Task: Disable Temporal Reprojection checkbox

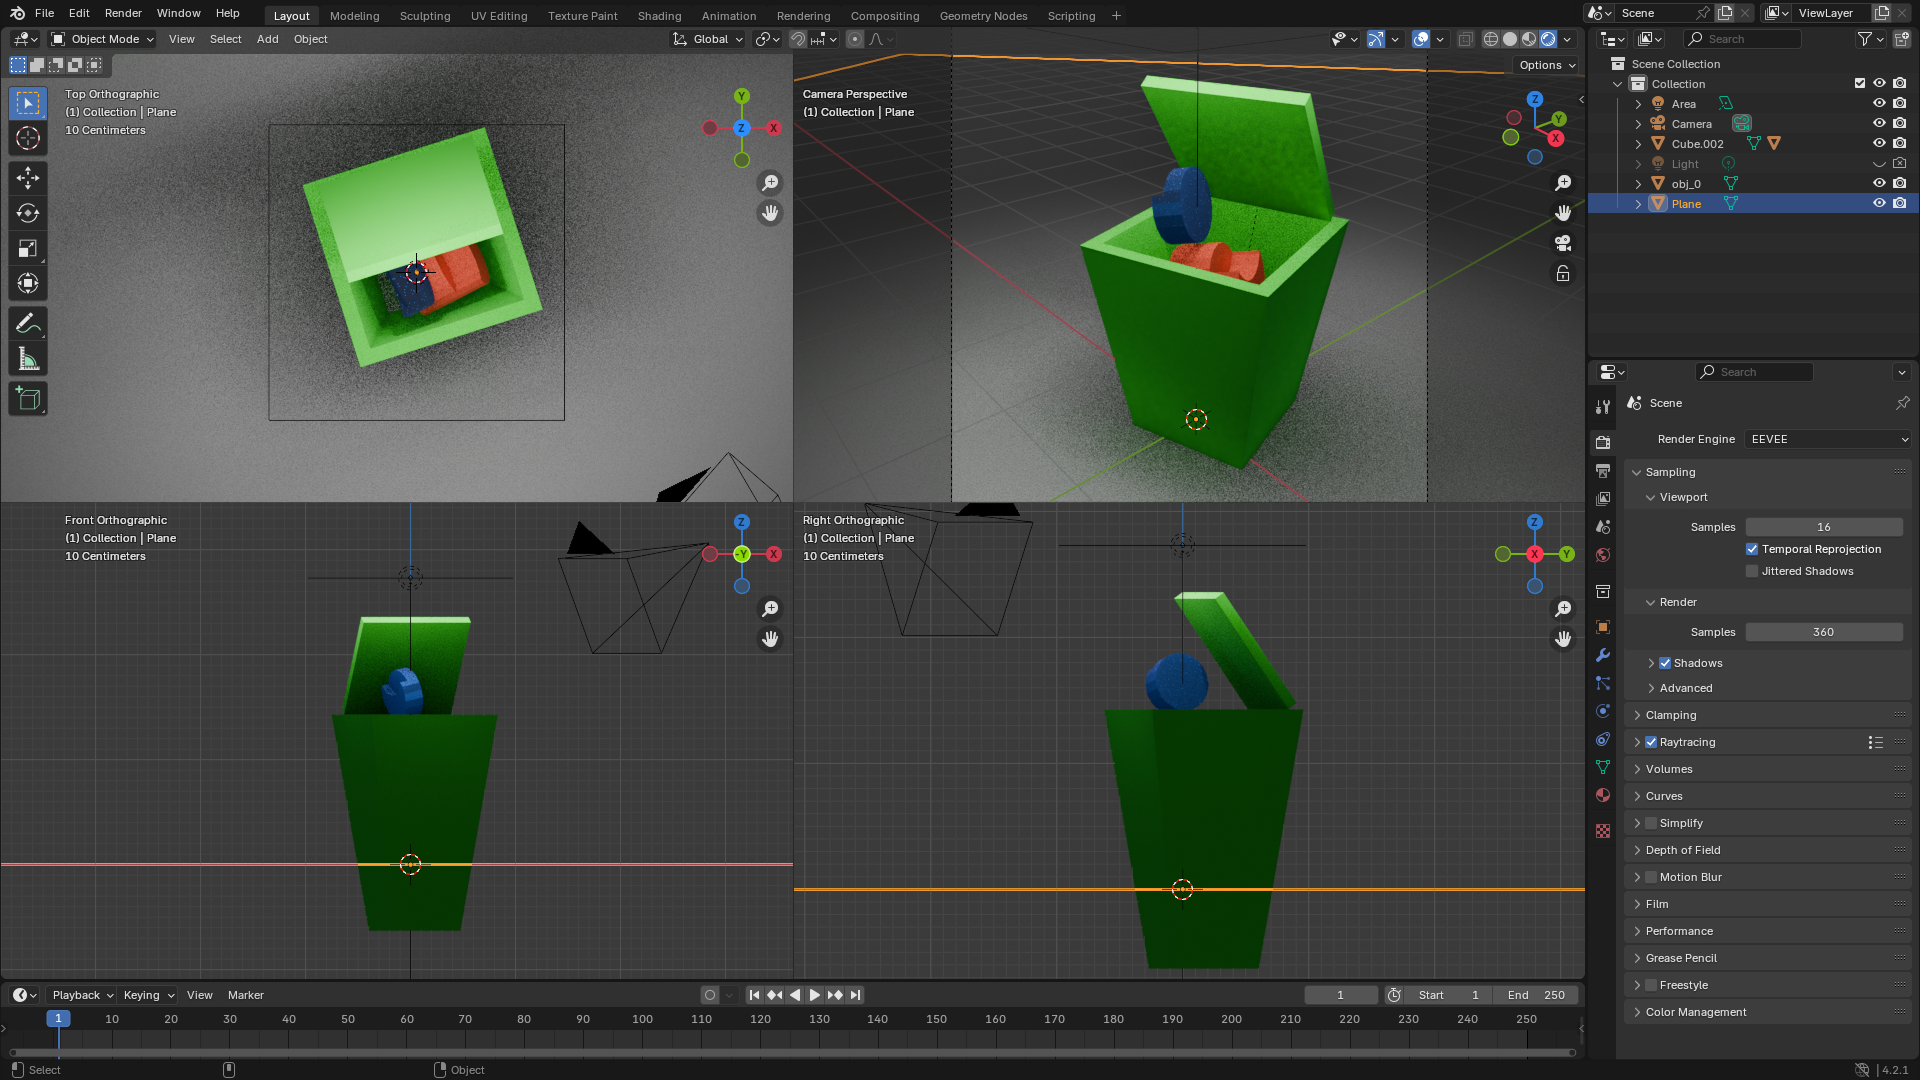Action: coord(1752,549)
